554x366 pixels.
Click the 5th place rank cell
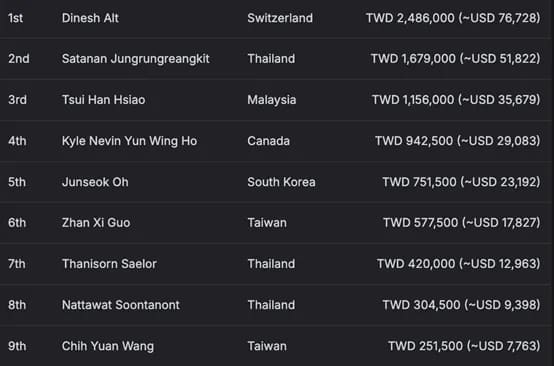click(x=17, y=182)
